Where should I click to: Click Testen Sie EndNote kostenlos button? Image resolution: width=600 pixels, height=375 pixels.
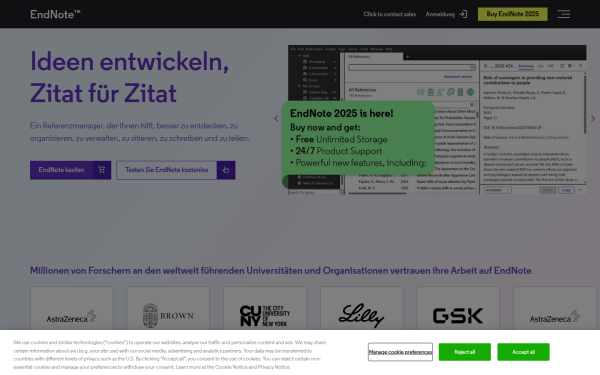point(176,170)
